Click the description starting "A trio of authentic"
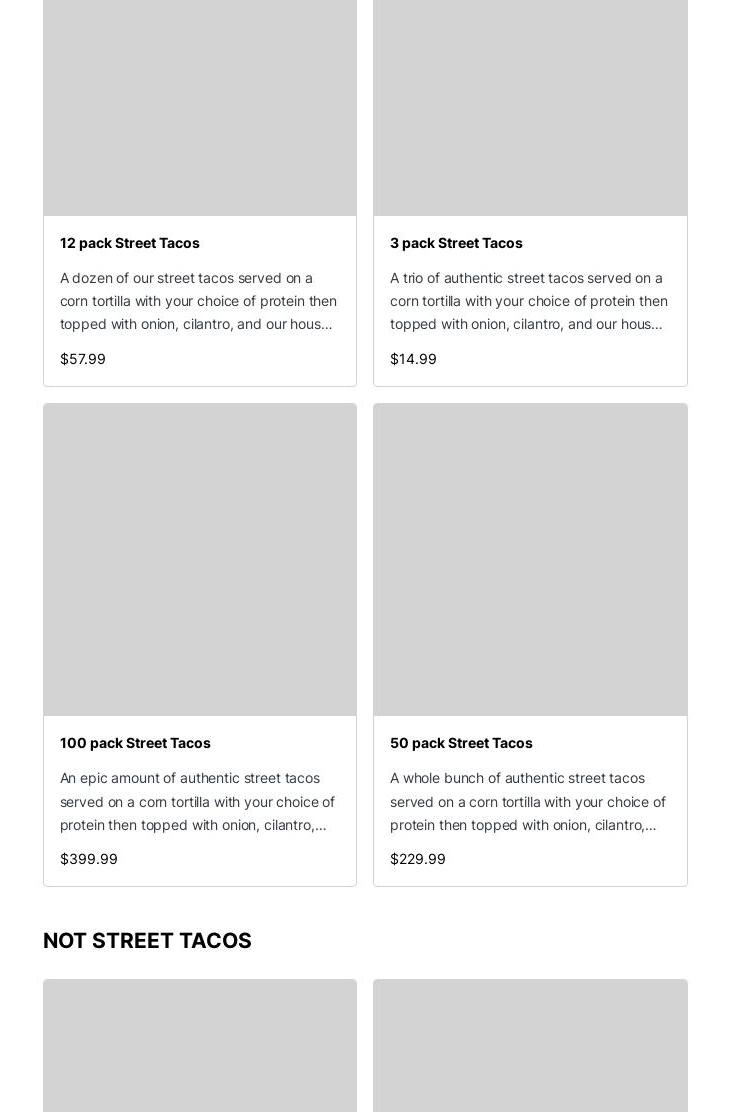730x1112 pixels. point(528,301)
